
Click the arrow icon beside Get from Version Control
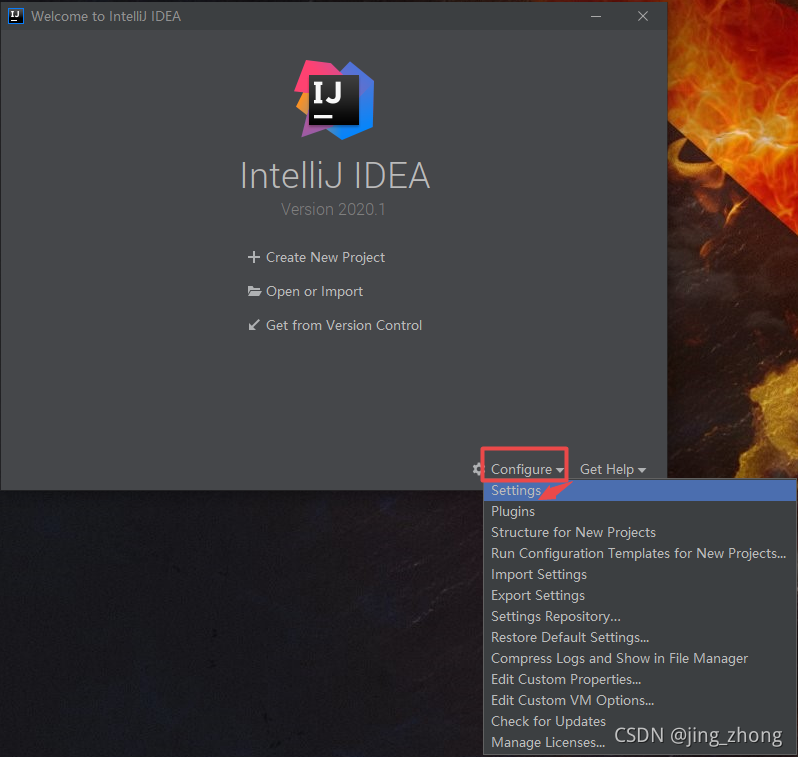pos(254,325)
